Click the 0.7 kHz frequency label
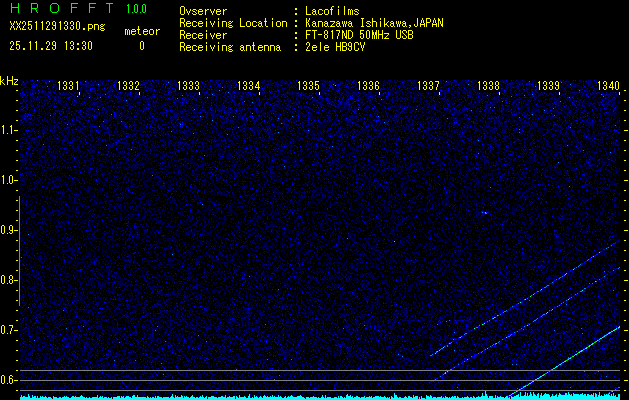 (9, 330)
